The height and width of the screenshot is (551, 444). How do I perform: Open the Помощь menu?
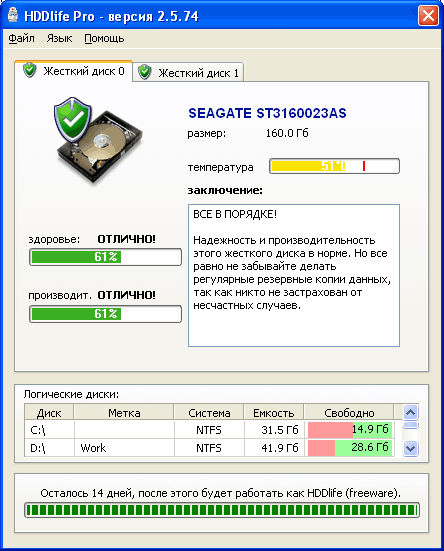(x=104, y=38)
